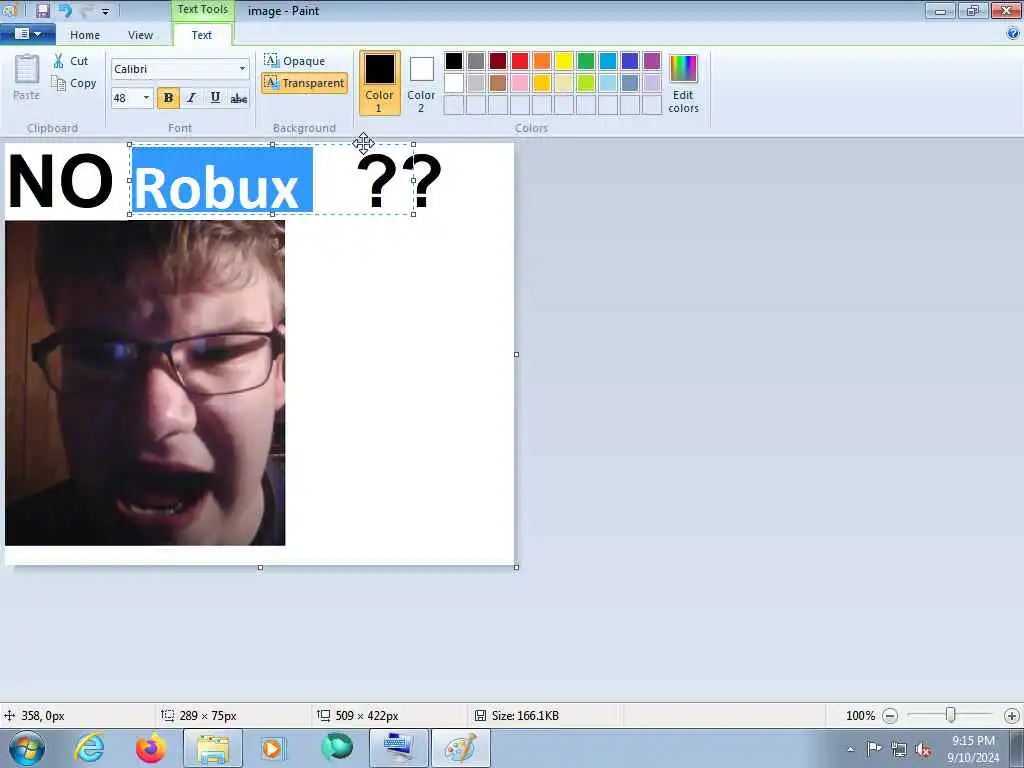Expand the font size 48 dropdown
1024x768 pixels.
[x=146, y=98]
